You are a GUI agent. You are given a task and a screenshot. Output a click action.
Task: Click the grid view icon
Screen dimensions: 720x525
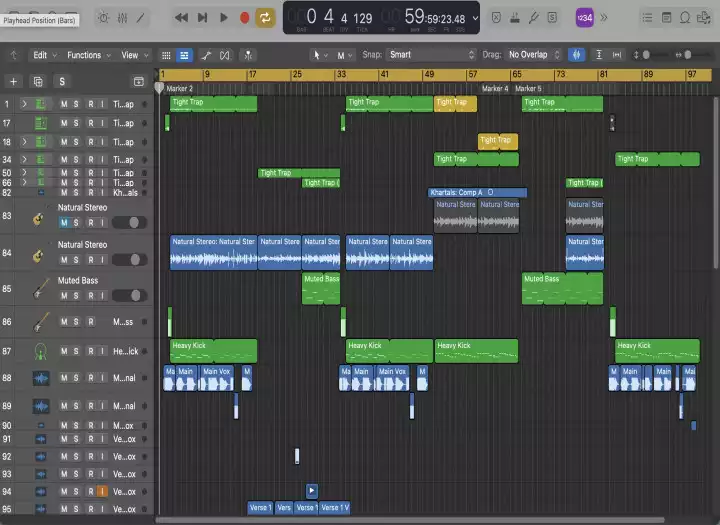[166, 56]
